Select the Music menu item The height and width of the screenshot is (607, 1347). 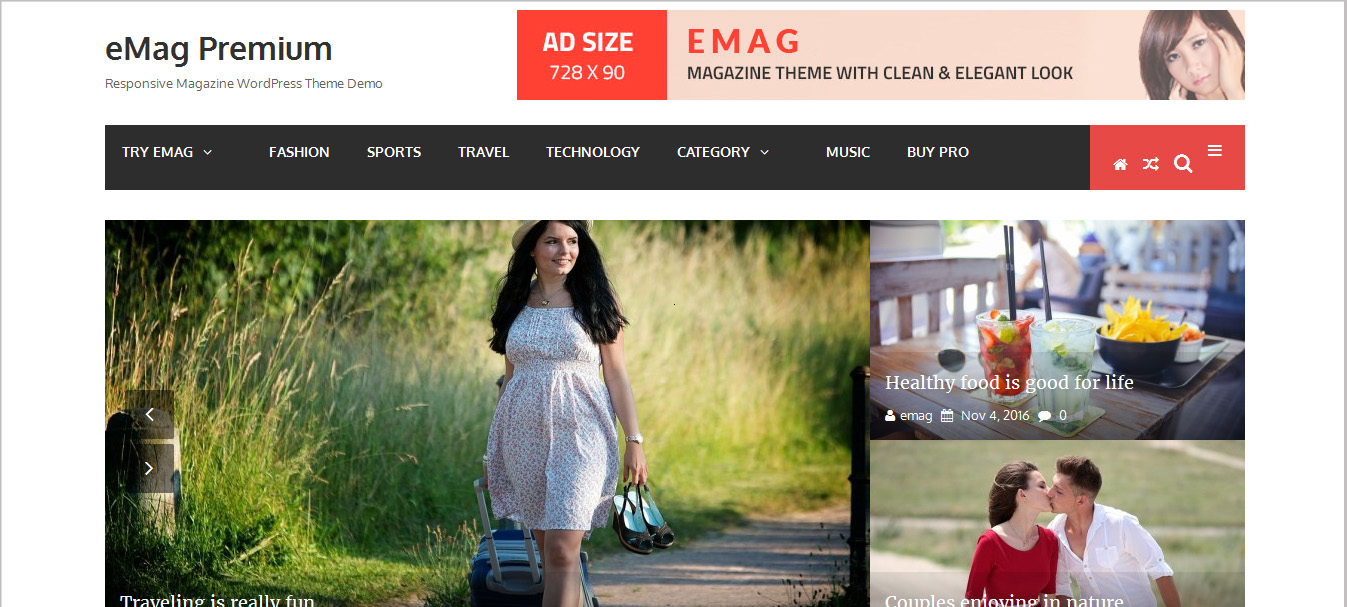coord(848,152)
